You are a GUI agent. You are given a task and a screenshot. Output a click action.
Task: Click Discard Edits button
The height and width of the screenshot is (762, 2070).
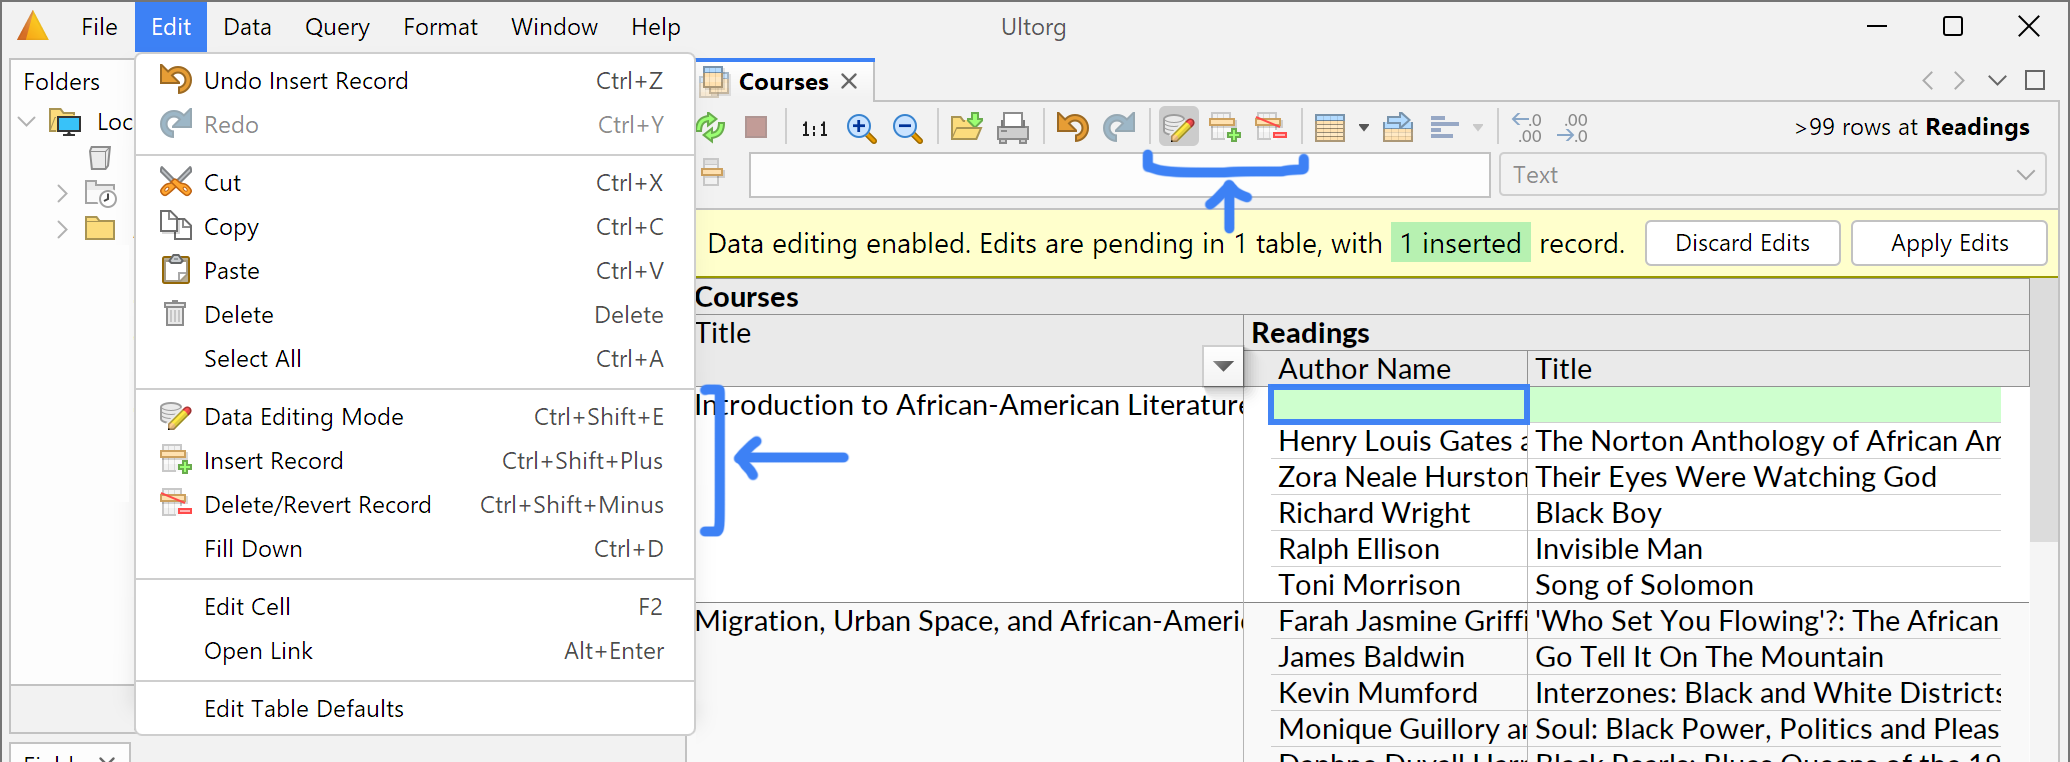[x=1742, y=243]
